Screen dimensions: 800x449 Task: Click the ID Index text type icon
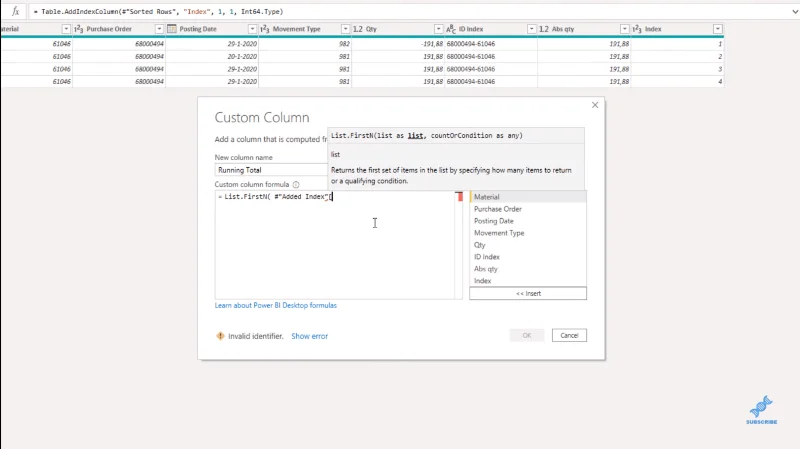point(451,29)
